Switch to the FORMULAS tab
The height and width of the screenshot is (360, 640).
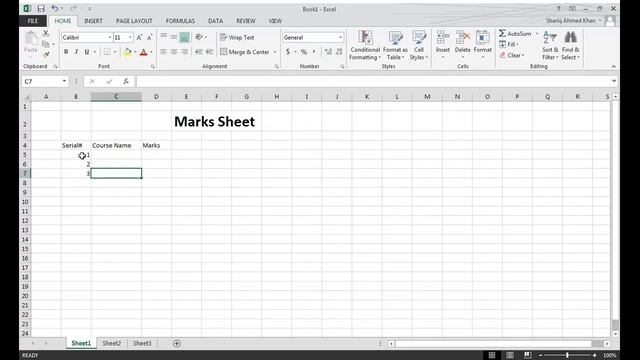[180, 21]
